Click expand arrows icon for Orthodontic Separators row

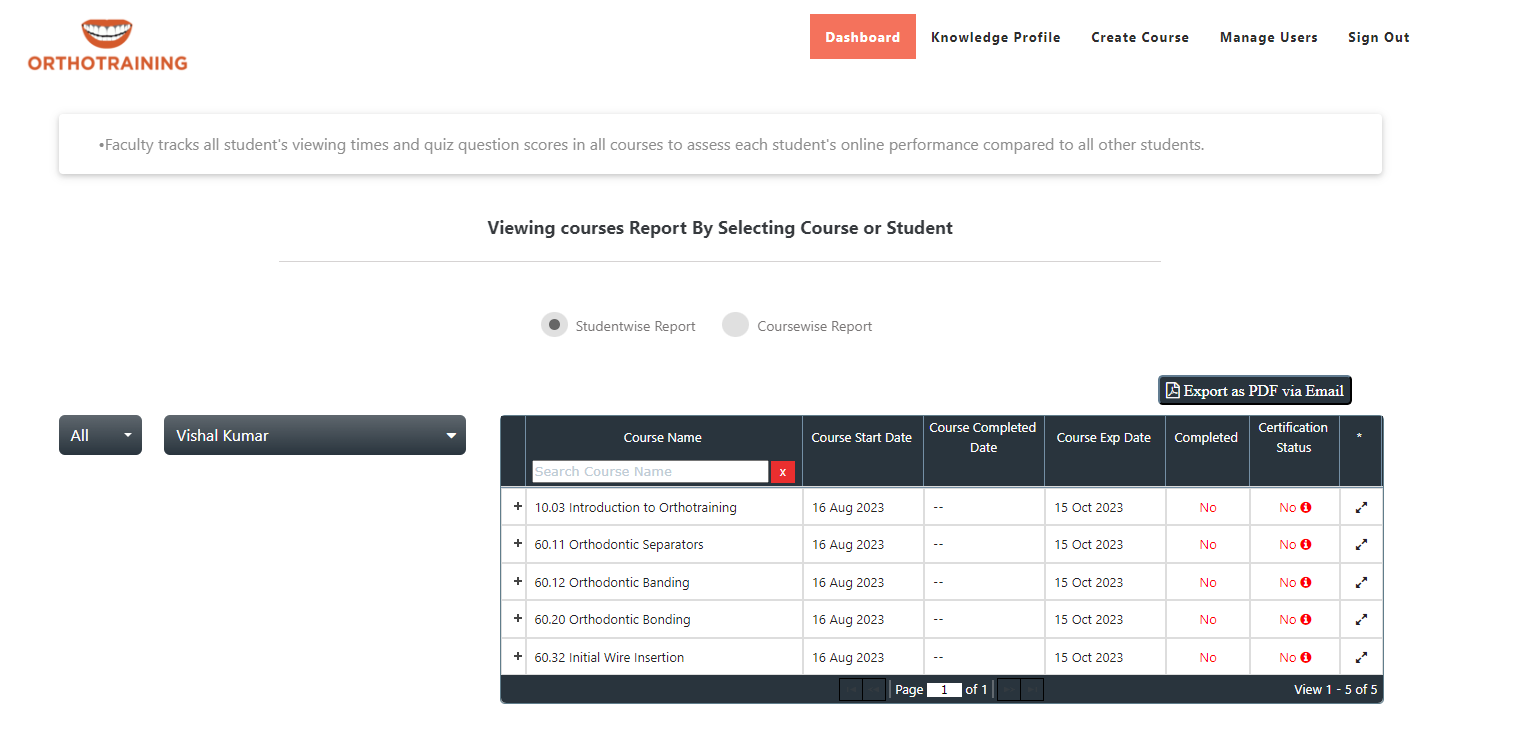click(x=1361, y=545)
